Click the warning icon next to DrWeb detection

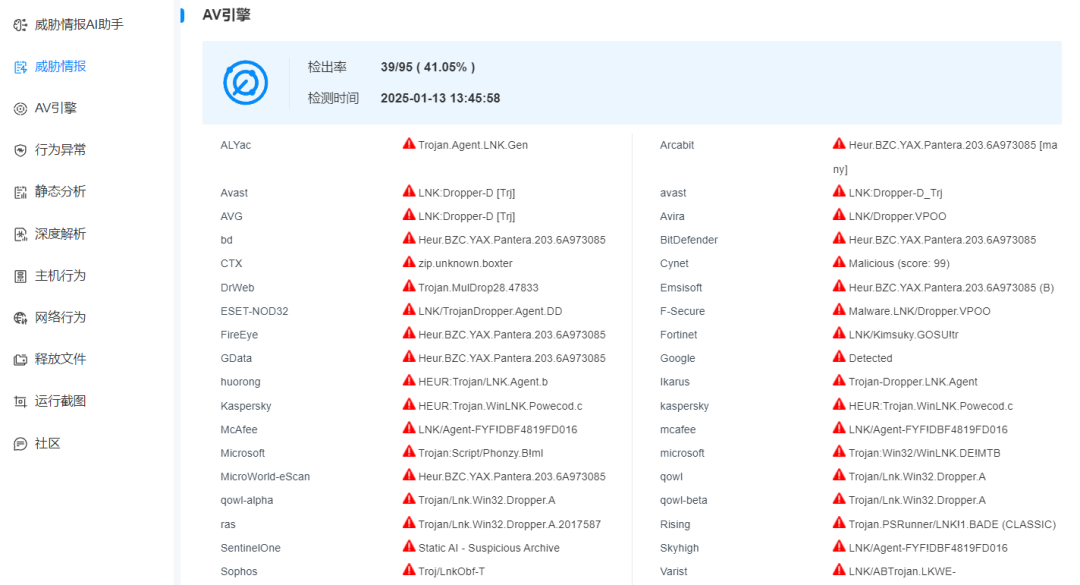[409, 286]
